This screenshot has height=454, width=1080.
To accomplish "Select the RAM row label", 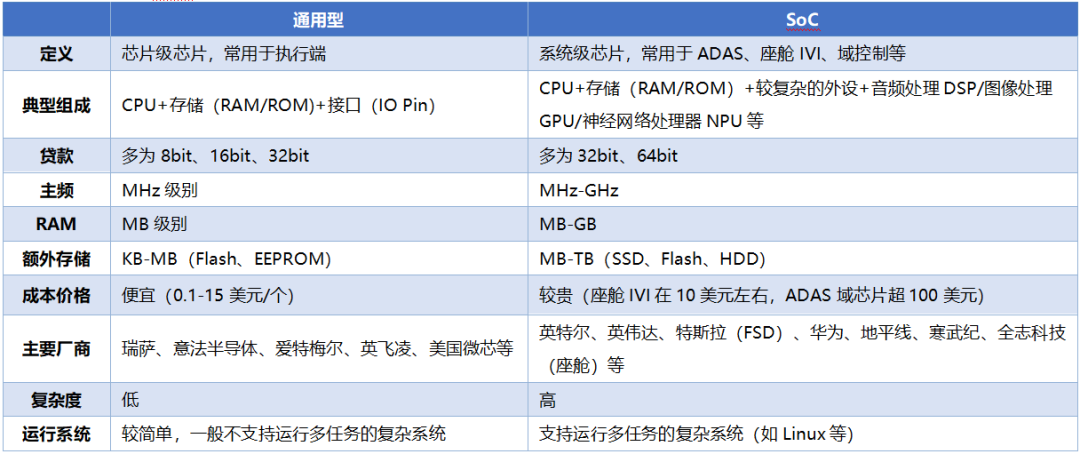I will pyautogui.click(x=56, y=224).
